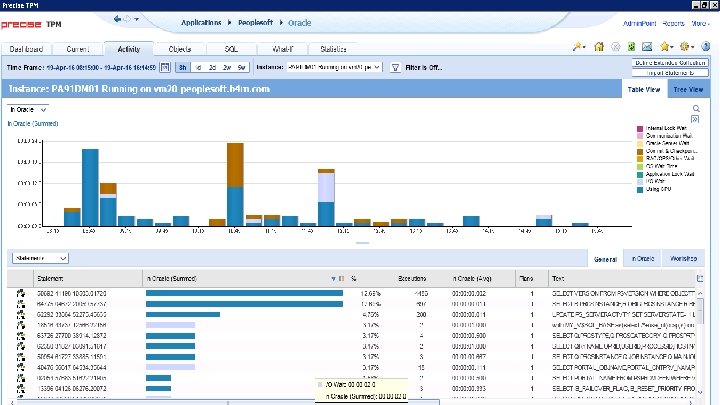Click the greyed-out round toolbar icon
The image size is (720, 405).
616,47
